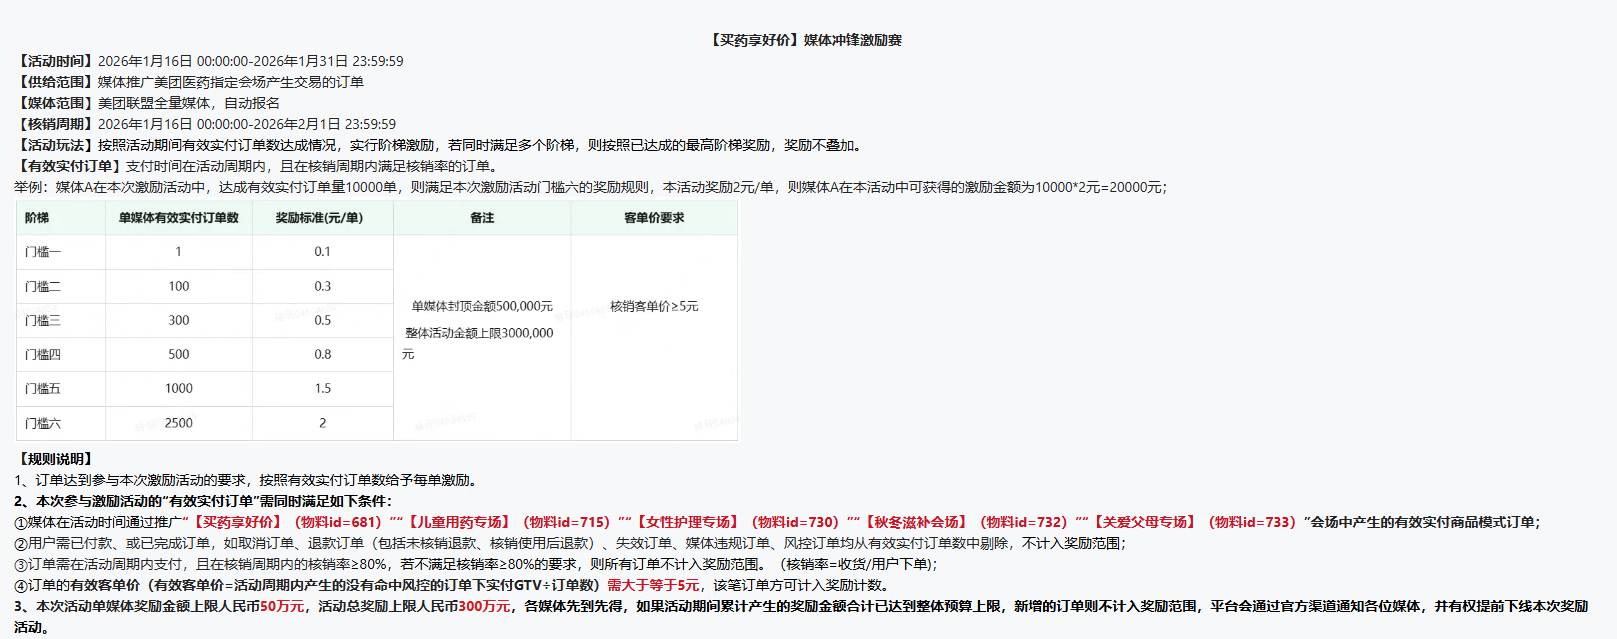1617x639 pixels.
Task: Click the red 300万元 amount
Action: pyautogui.click(x=484, y=606)
